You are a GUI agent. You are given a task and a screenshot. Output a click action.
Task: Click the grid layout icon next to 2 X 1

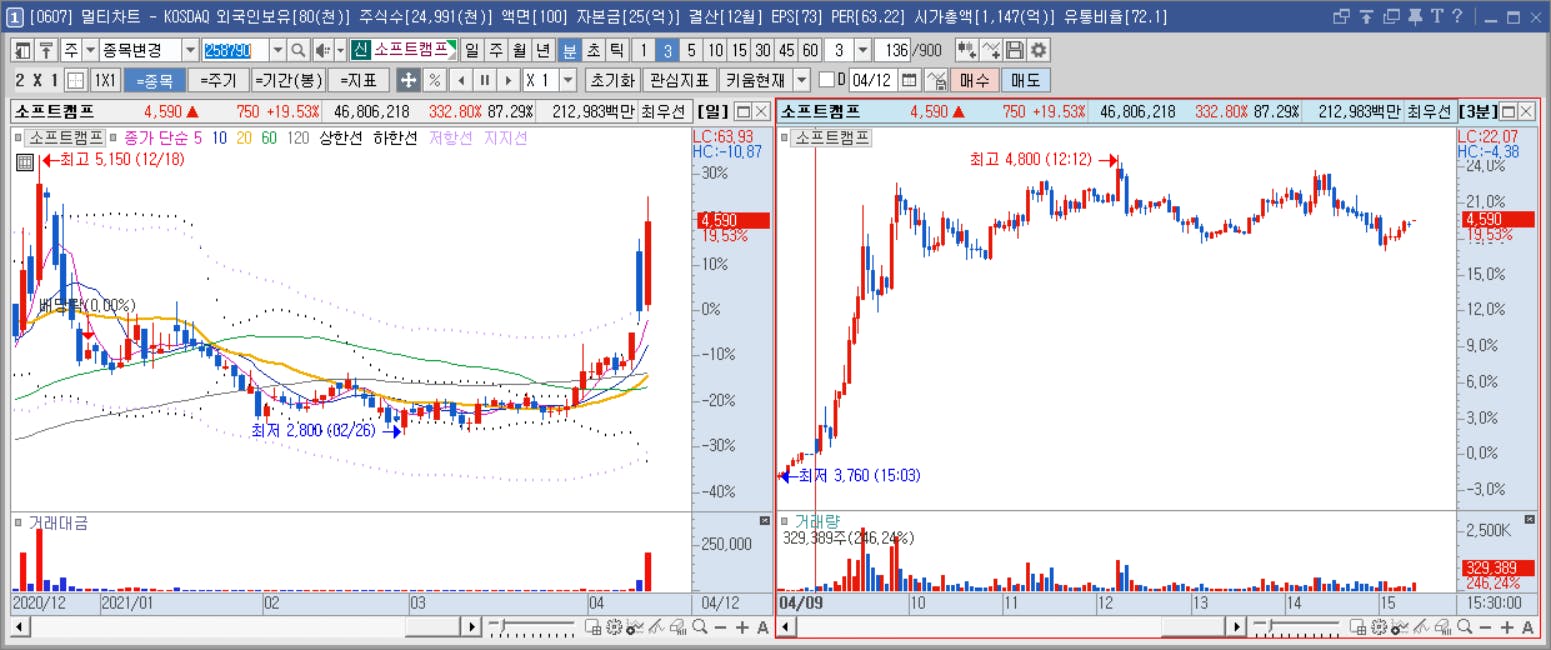75,80
